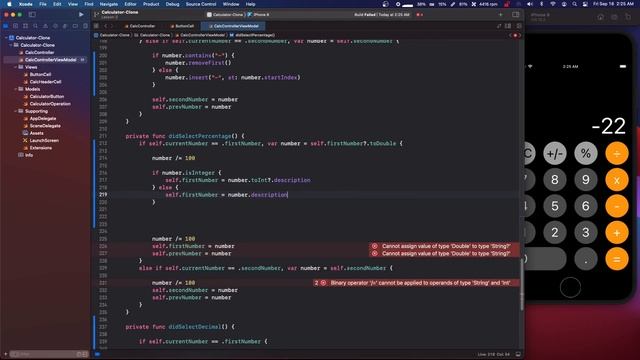Open the Report navigator icon
The image size is (640, 360).
click(x=85, y=26)
